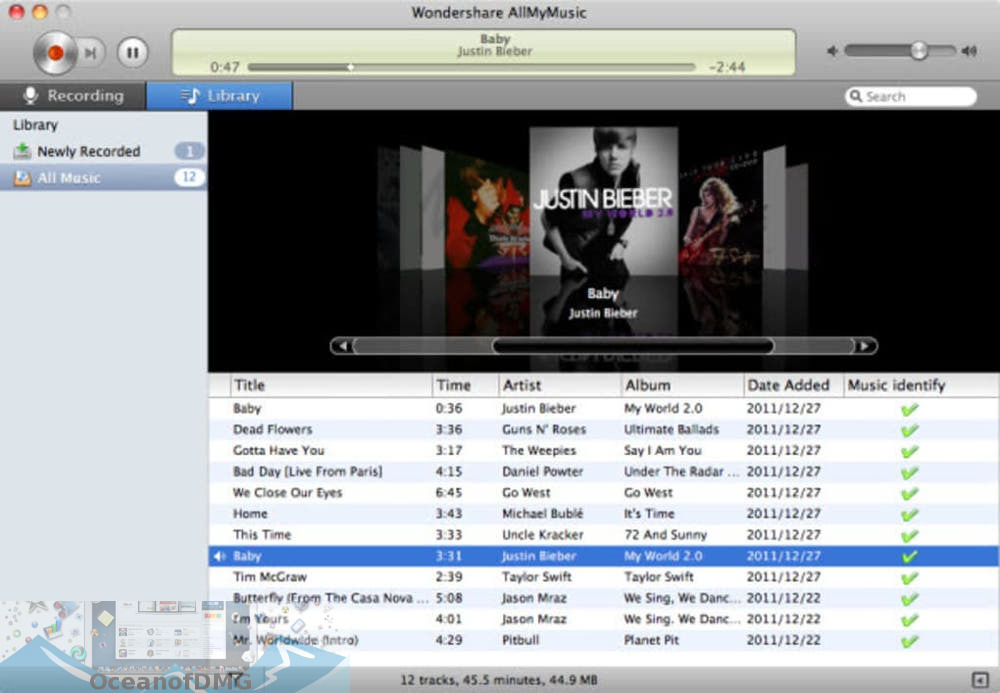
Task: Click the Search field
Action: click(x=911, y=96)
